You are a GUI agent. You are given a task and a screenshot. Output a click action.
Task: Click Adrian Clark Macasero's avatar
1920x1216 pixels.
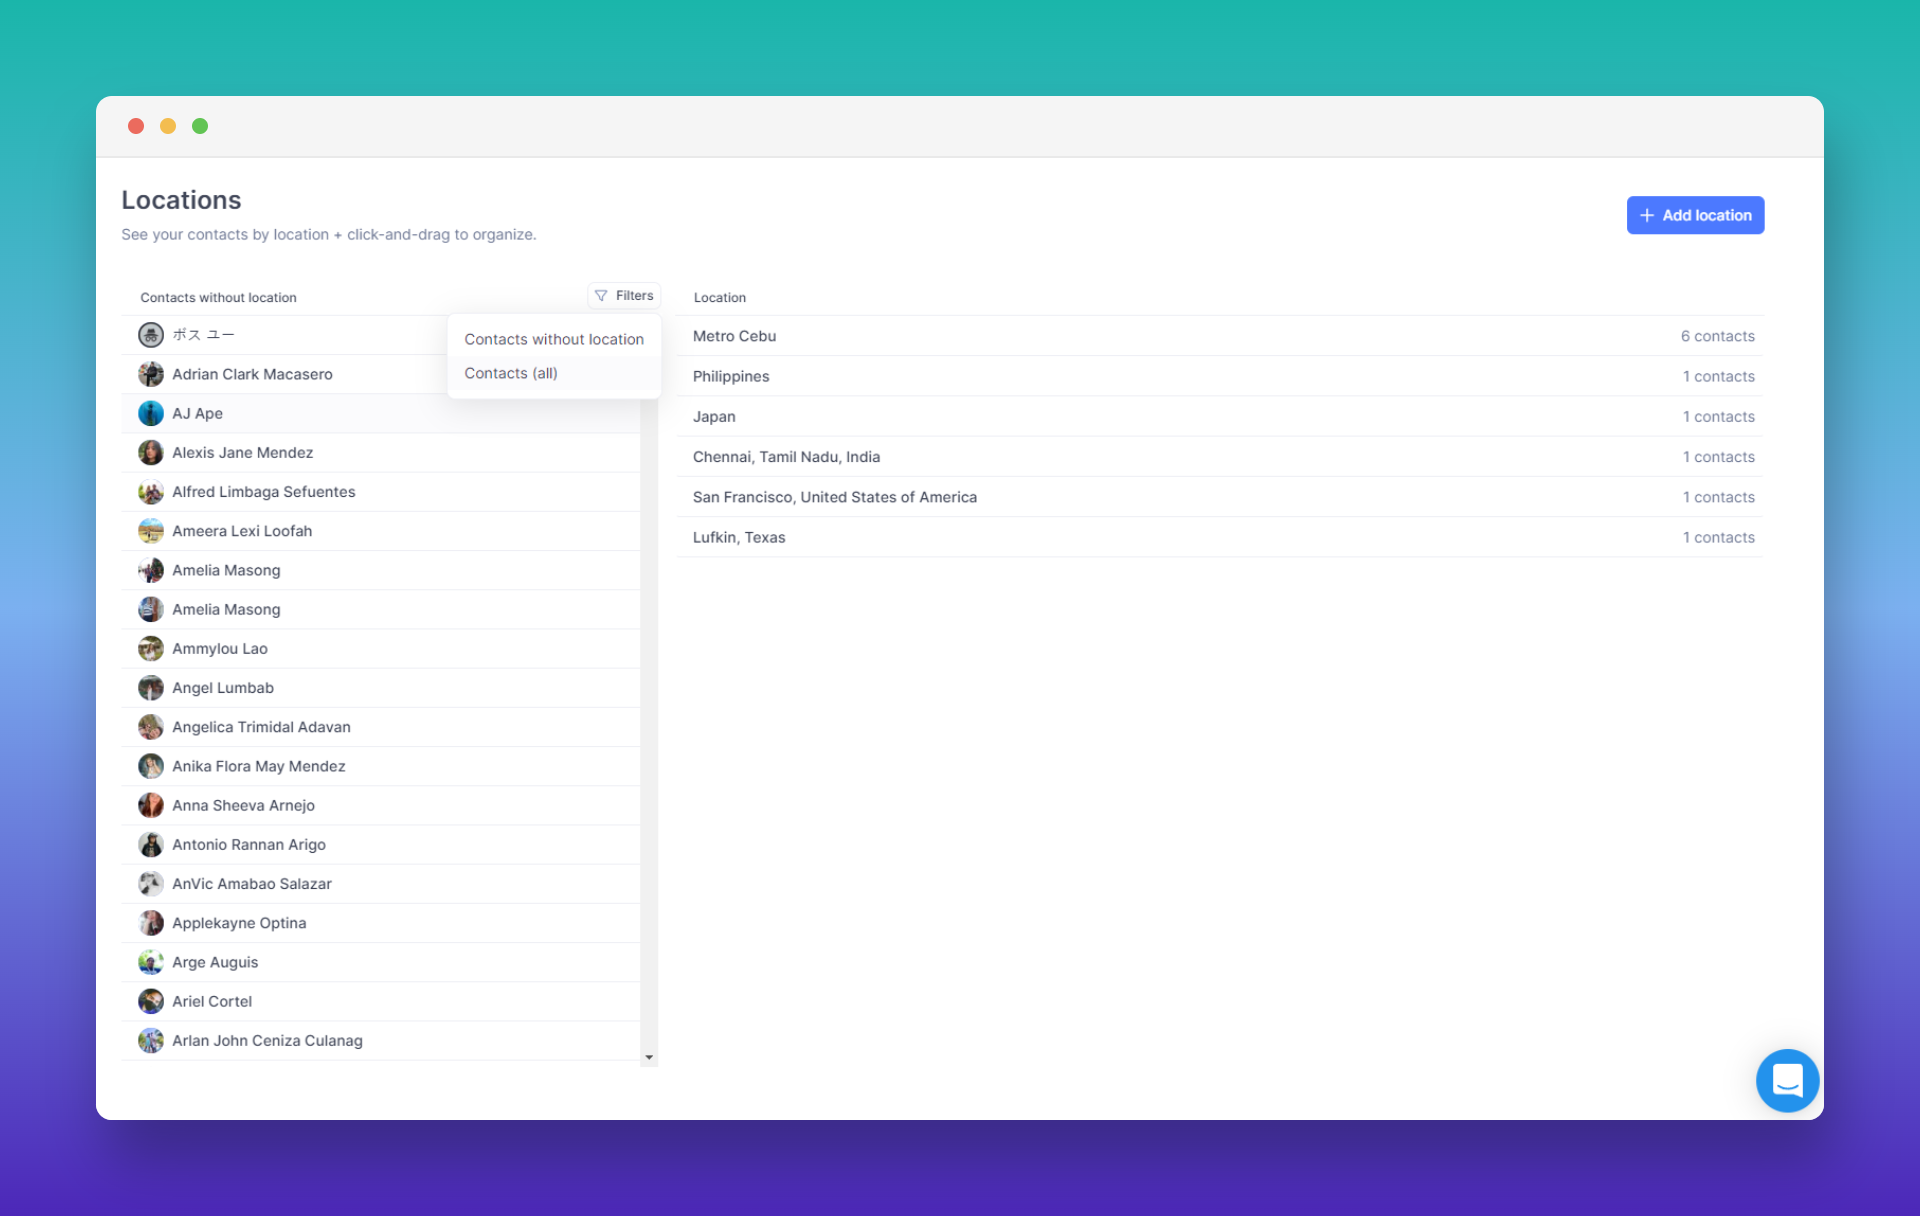pyautogui.click(x=151, y=374)
